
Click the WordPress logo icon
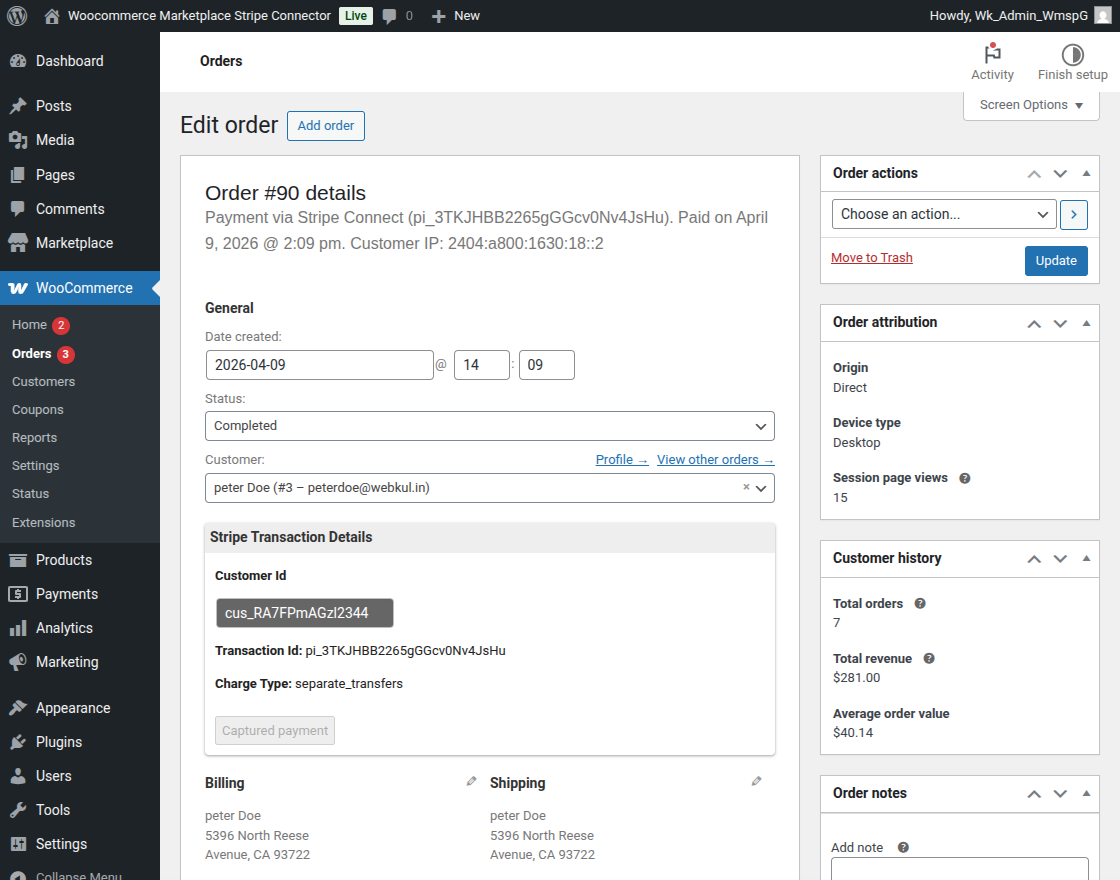click(x=17, y=16)
